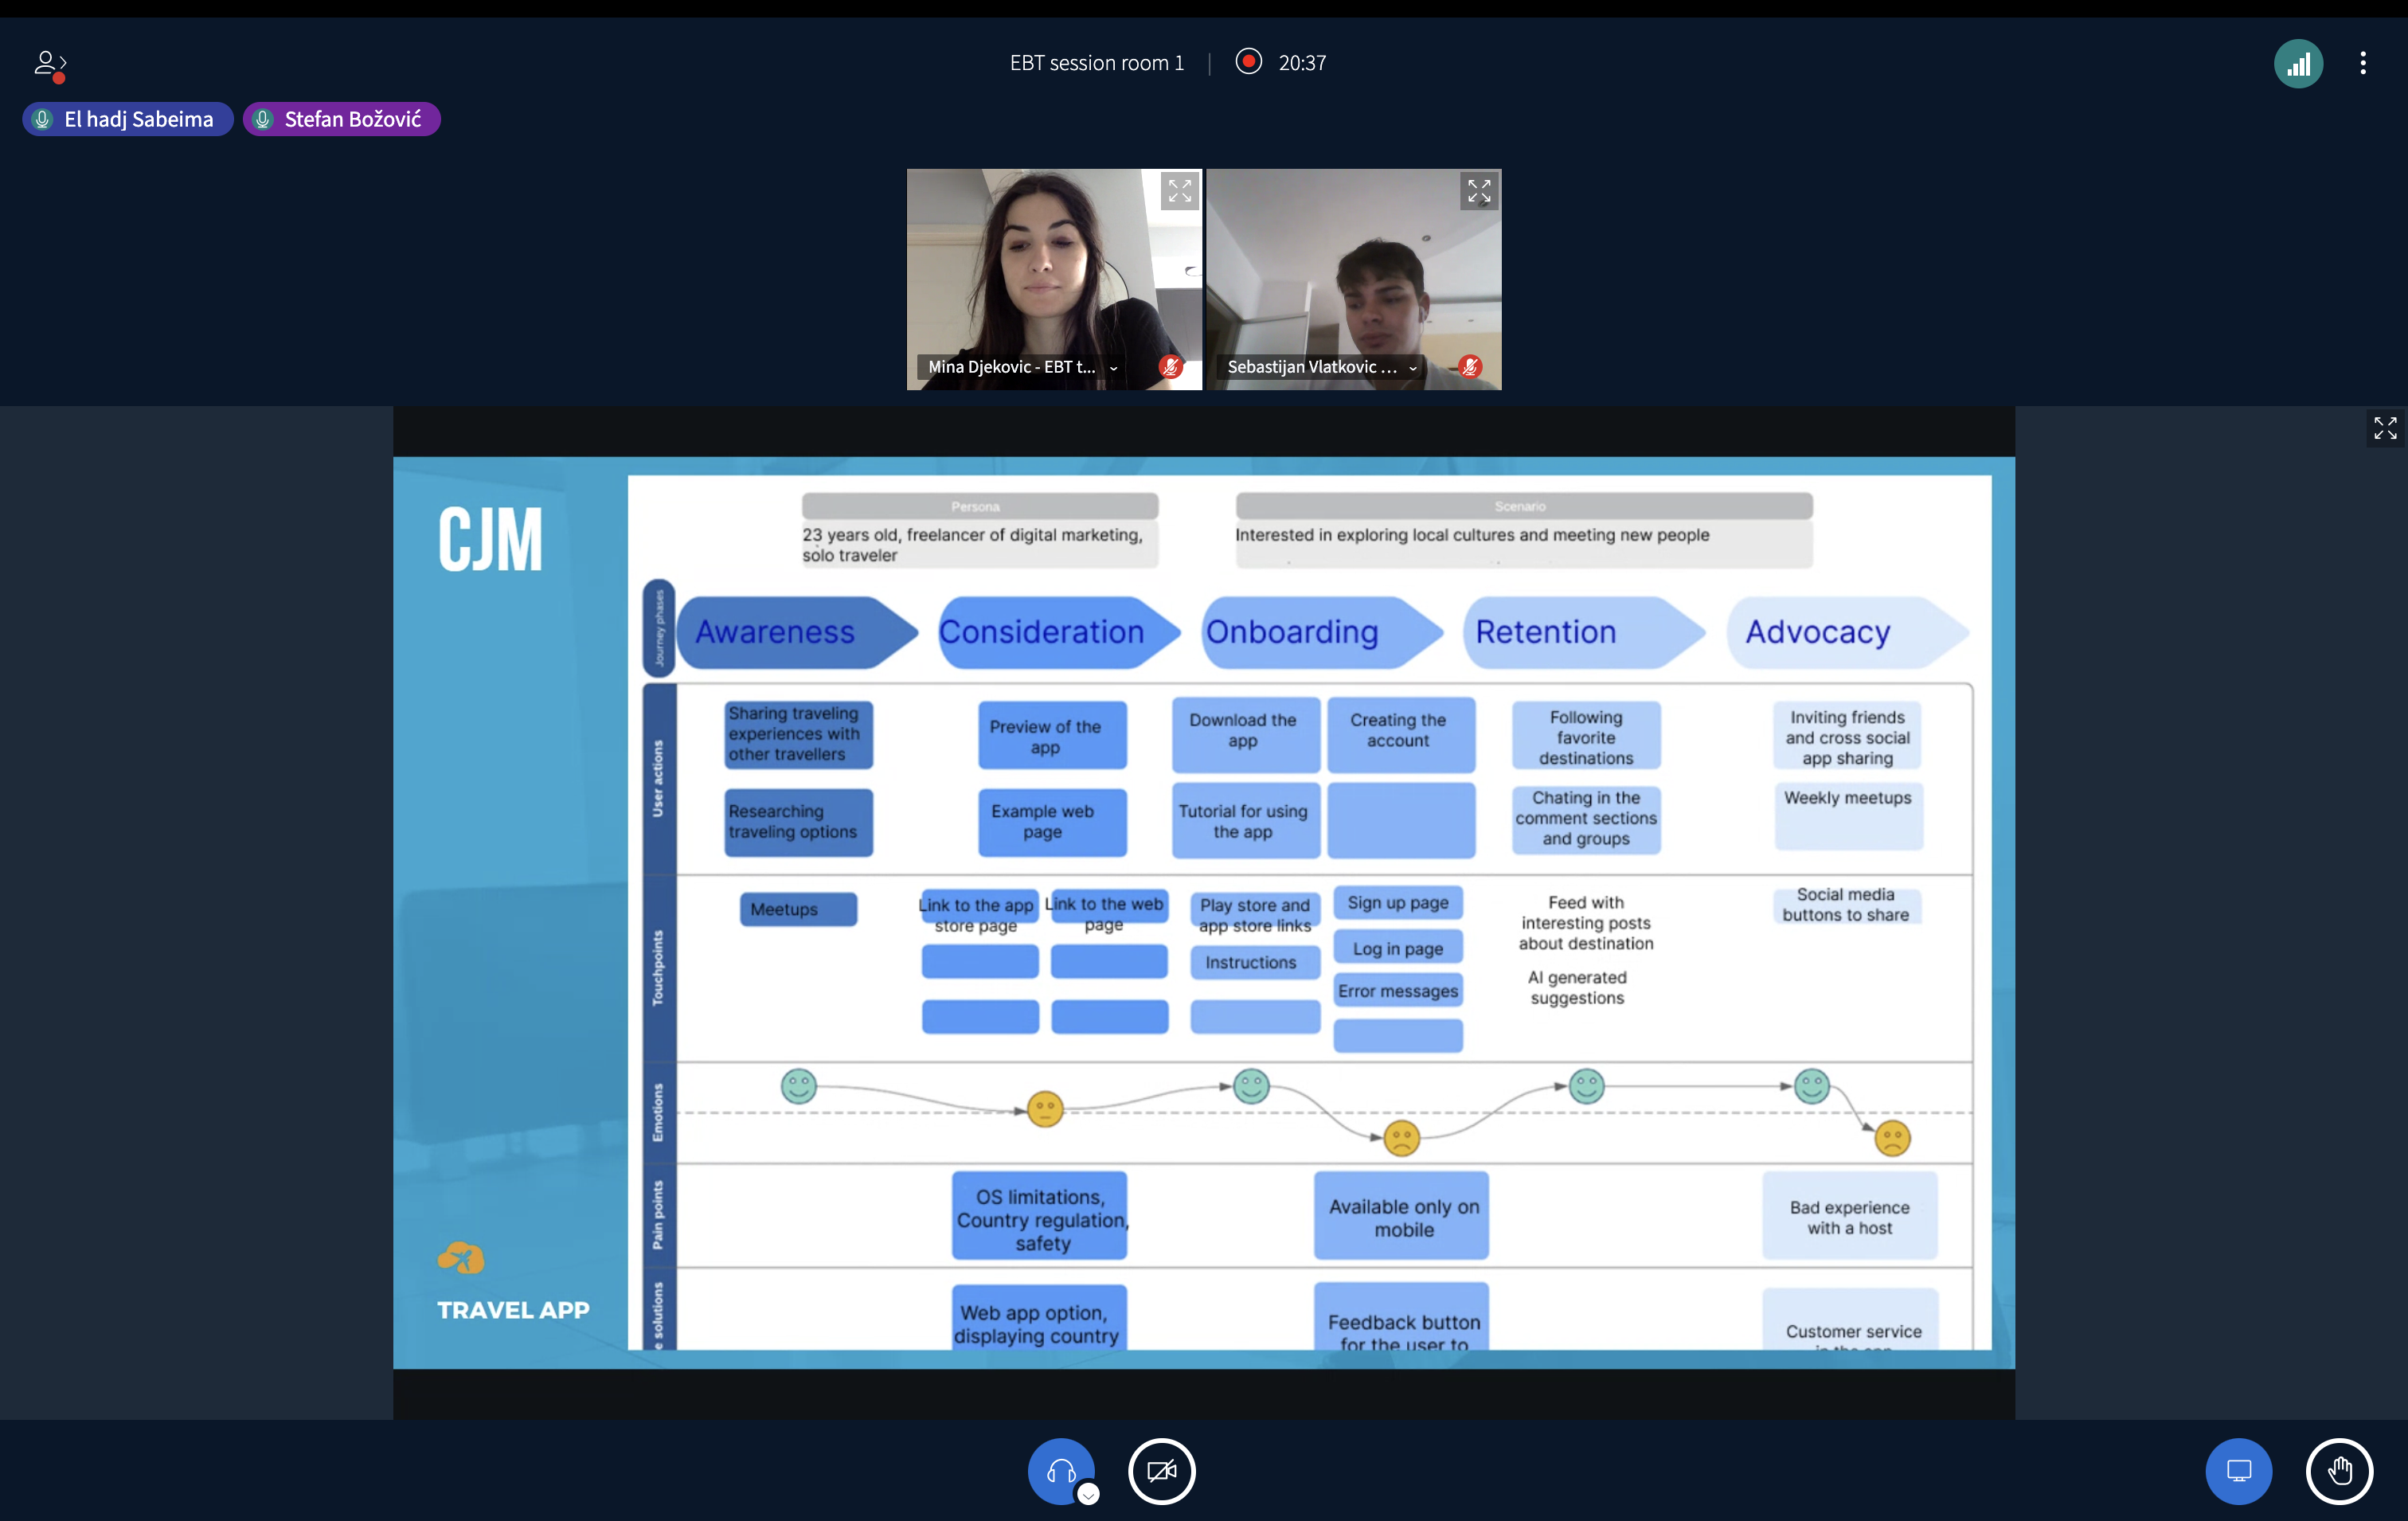Image resolution: width=2408 pixels, height=1521 pixels.
Task: Click Mina Djekovic's video thumbnail
Action: 1040,270
